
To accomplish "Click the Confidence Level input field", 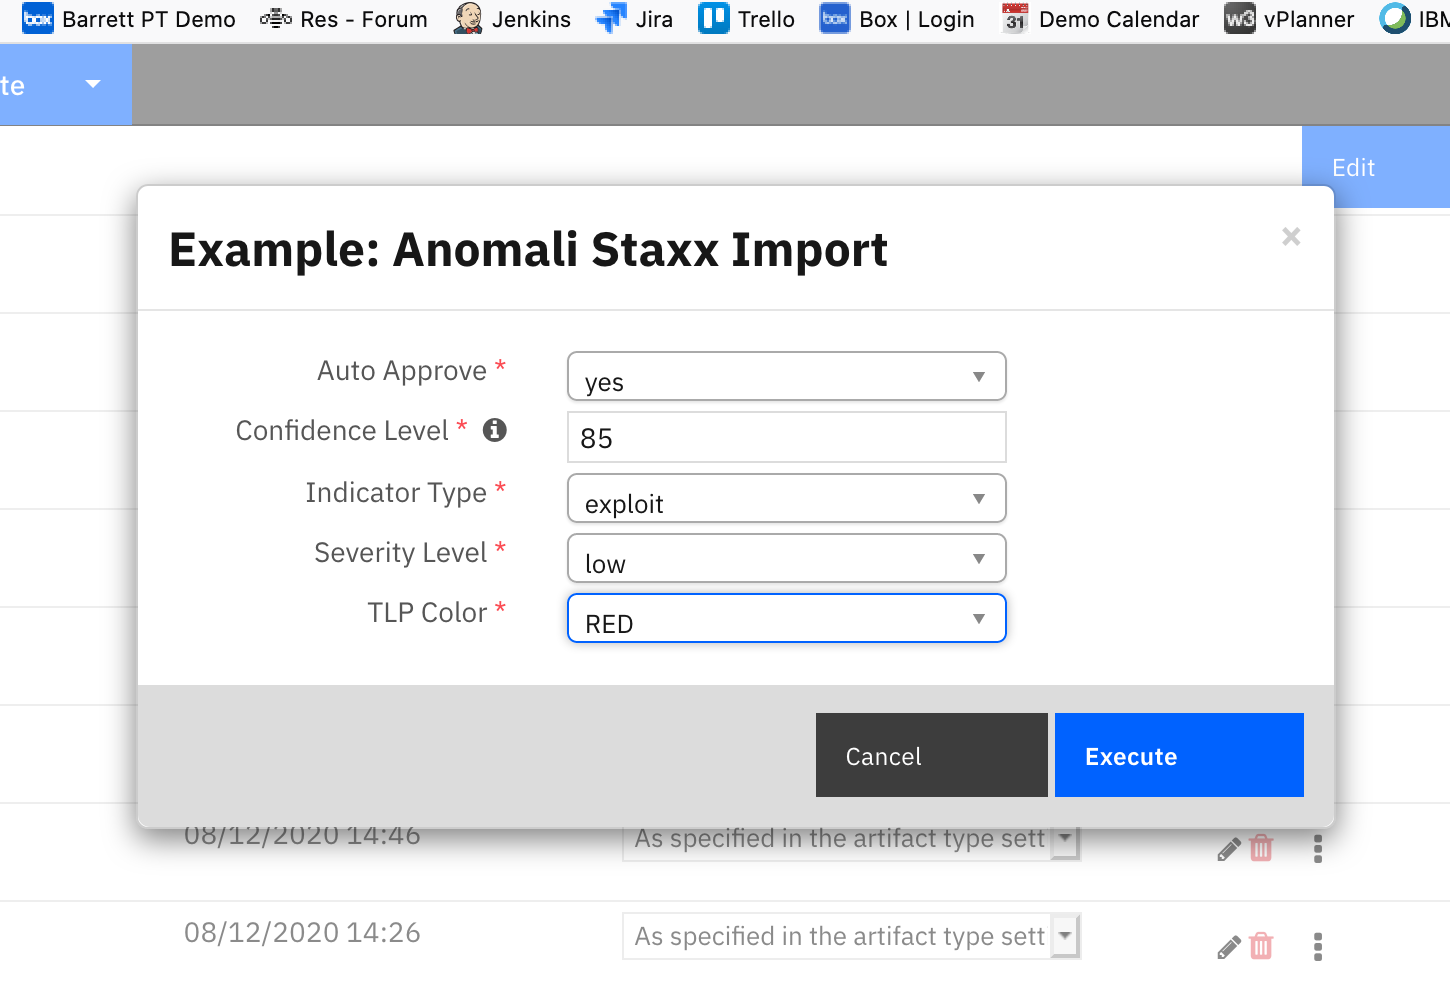I will tap(786, 437).
